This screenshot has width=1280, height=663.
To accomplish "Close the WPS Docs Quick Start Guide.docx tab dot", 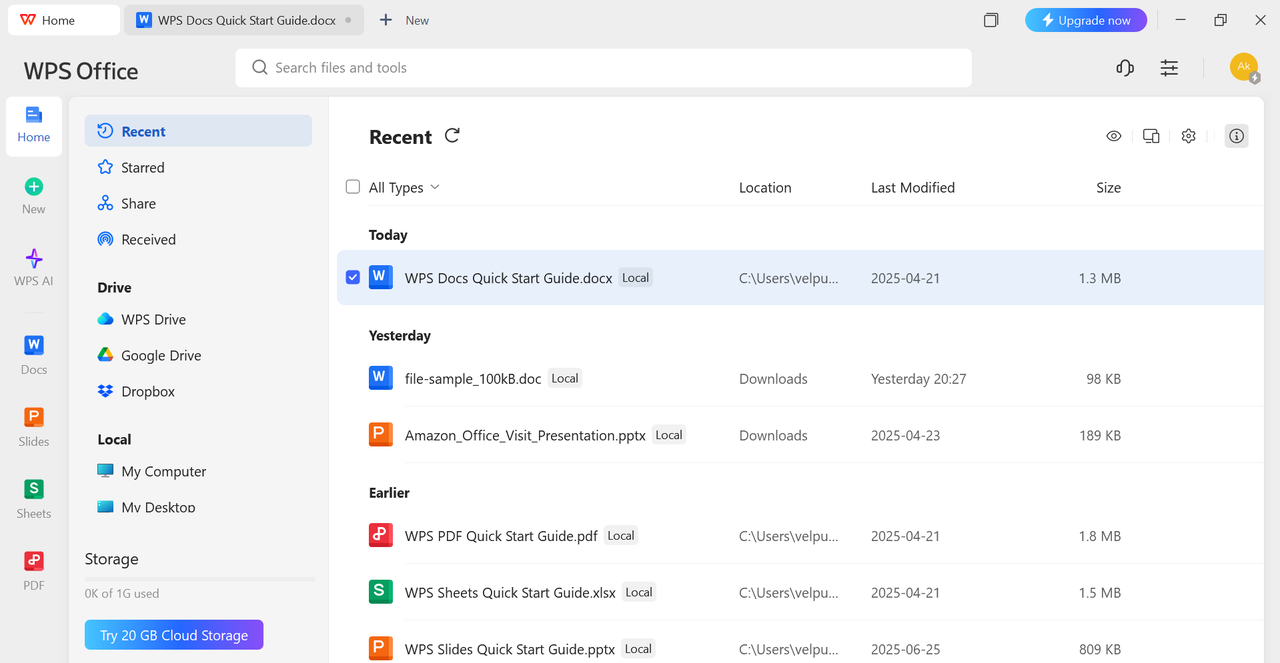I will tap(348, 20).
